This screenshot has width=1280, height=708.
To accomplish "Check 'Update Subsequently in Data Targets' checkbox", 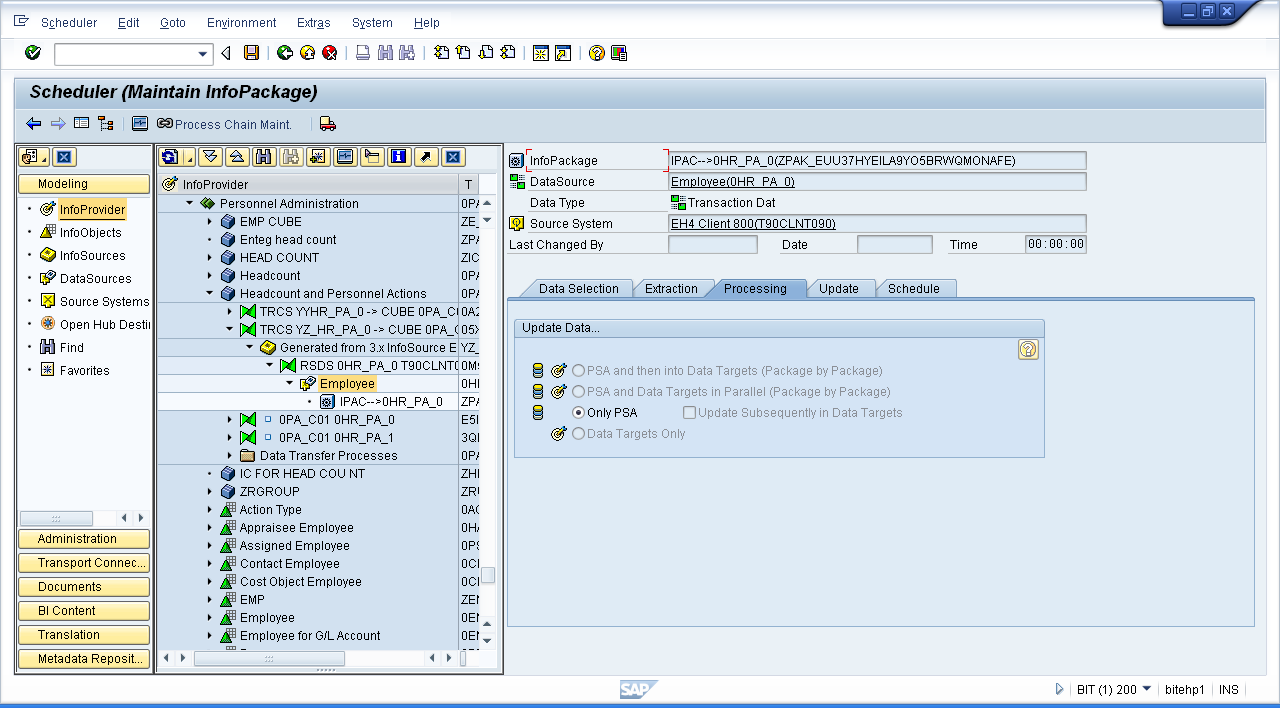I will coord(689,413).
